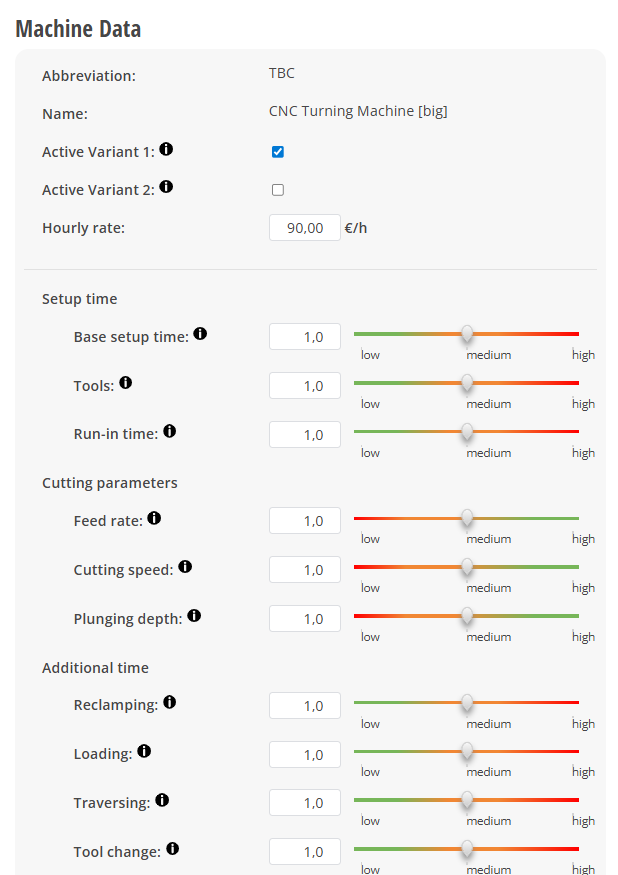This screenshot has height=875, width=618.
Task: Click info icon beside Cutting speed
Action: coord(185,567)
